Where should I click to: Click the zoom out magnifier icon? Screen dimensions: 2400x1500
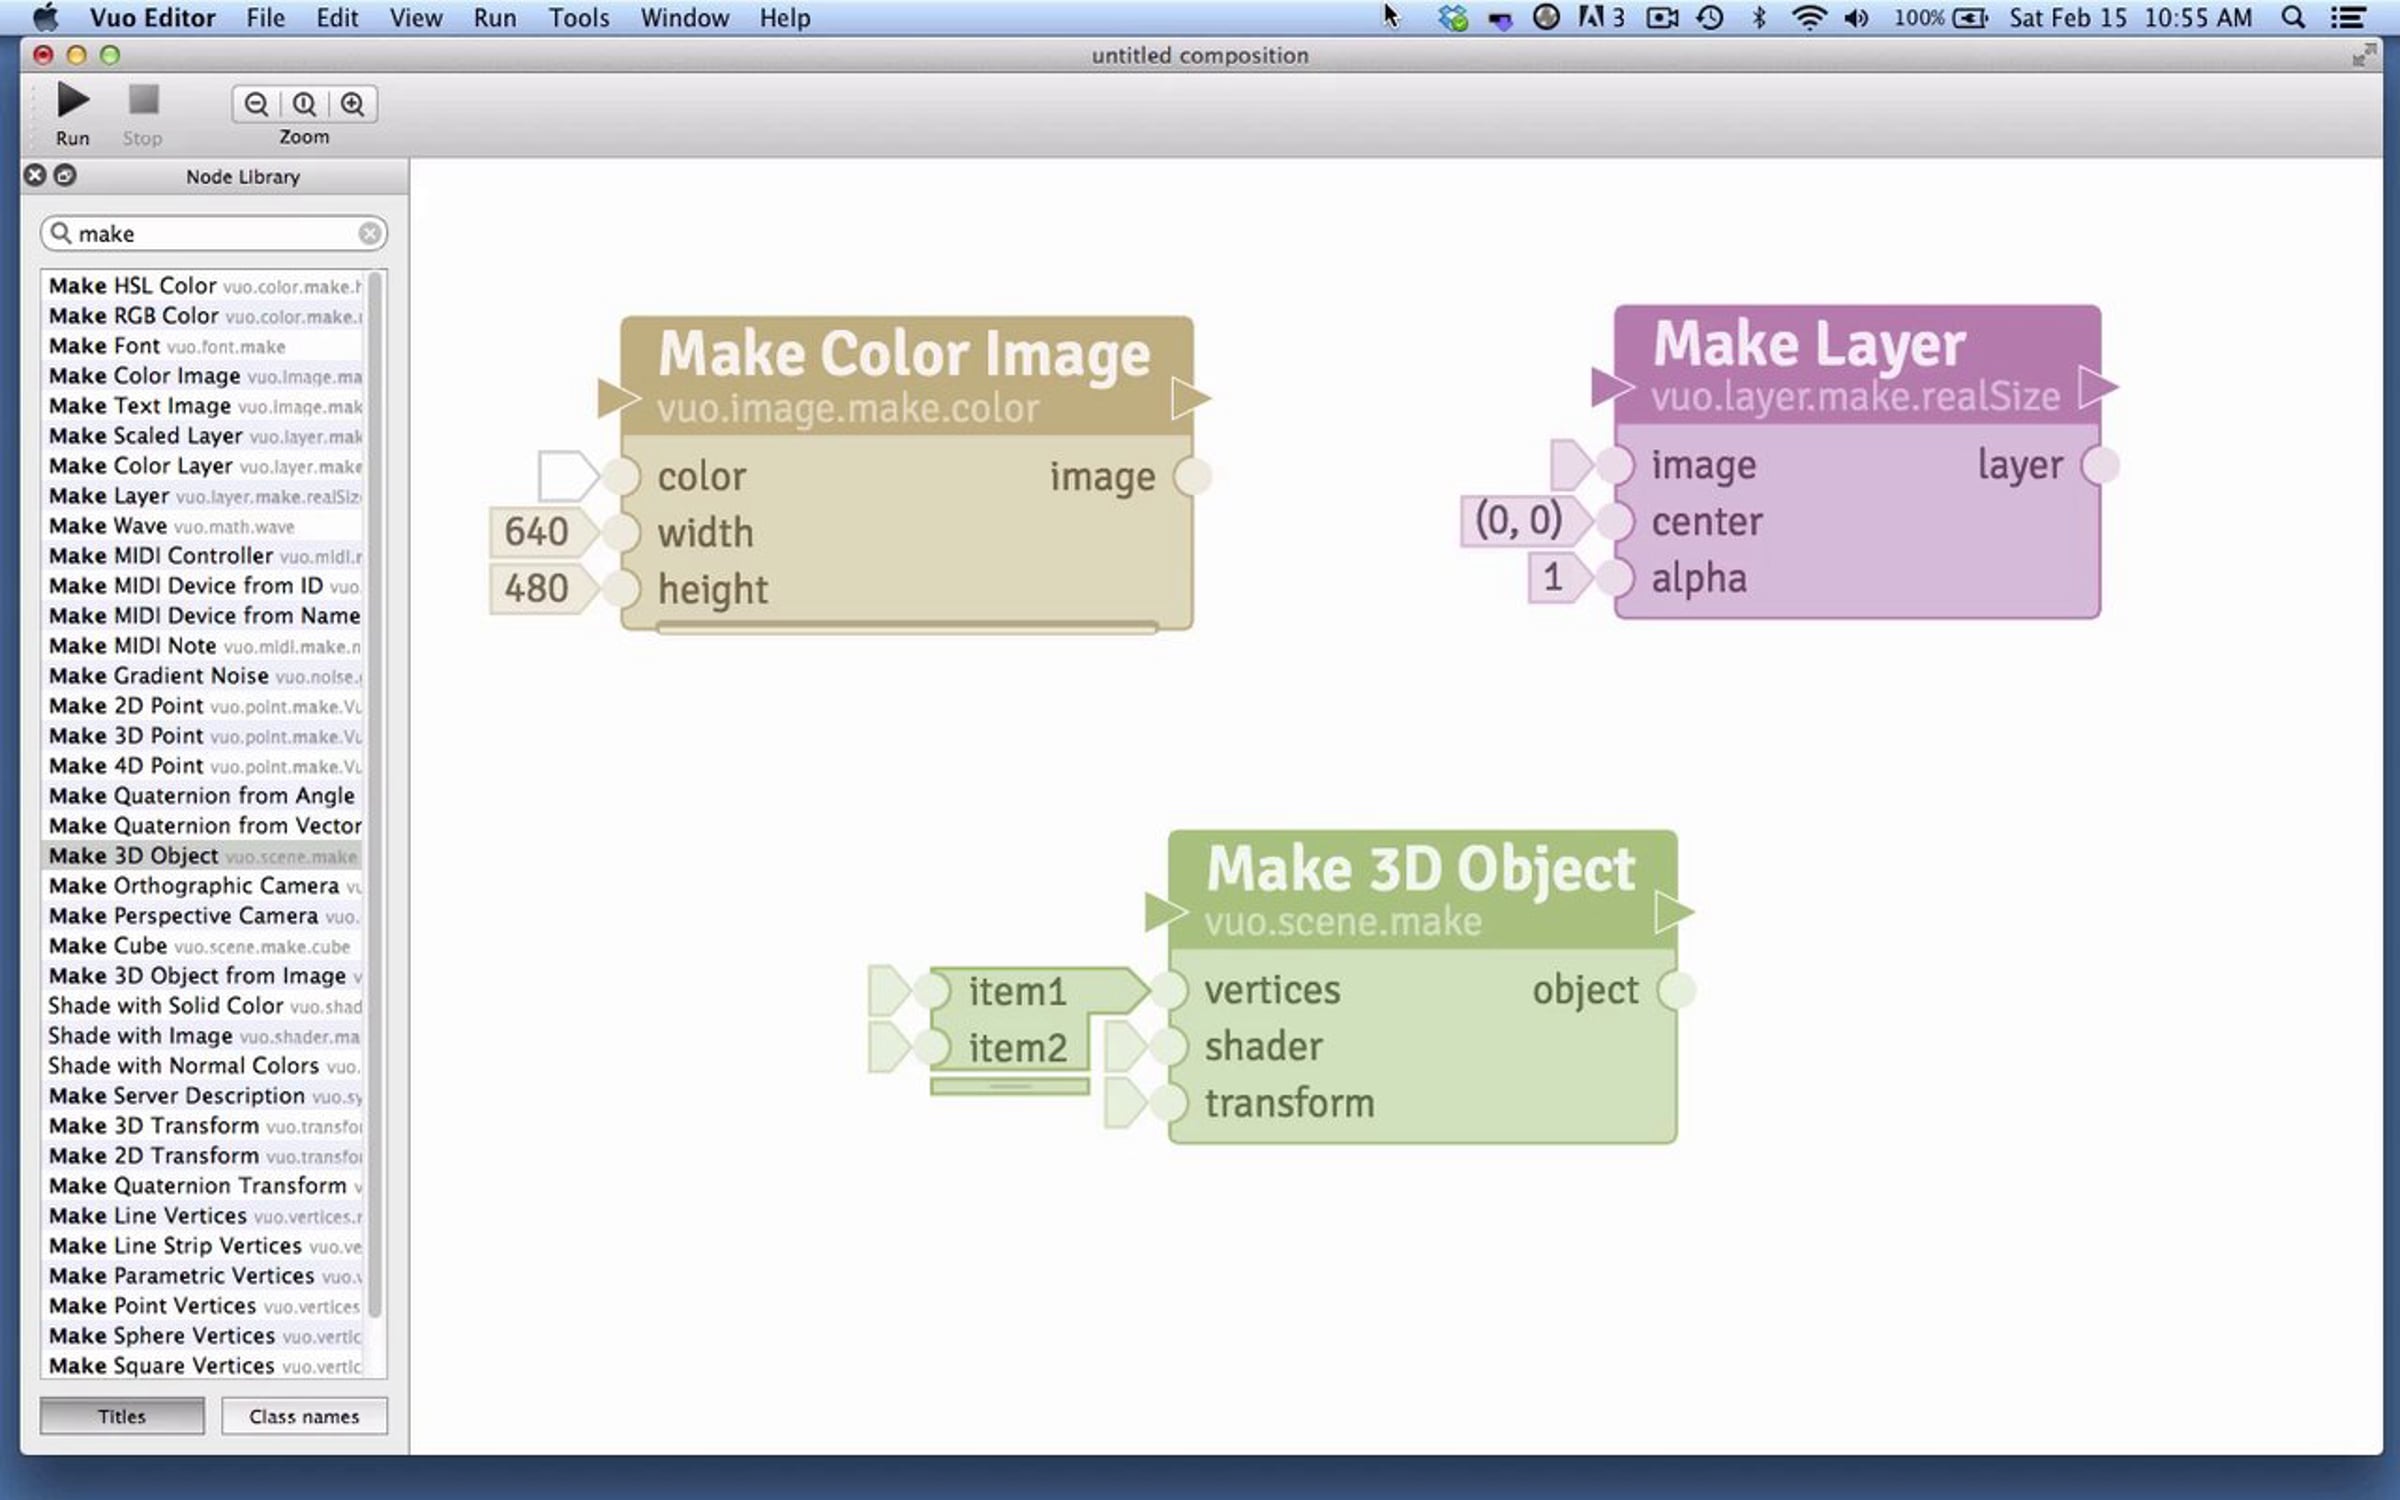tap(256, 104)
